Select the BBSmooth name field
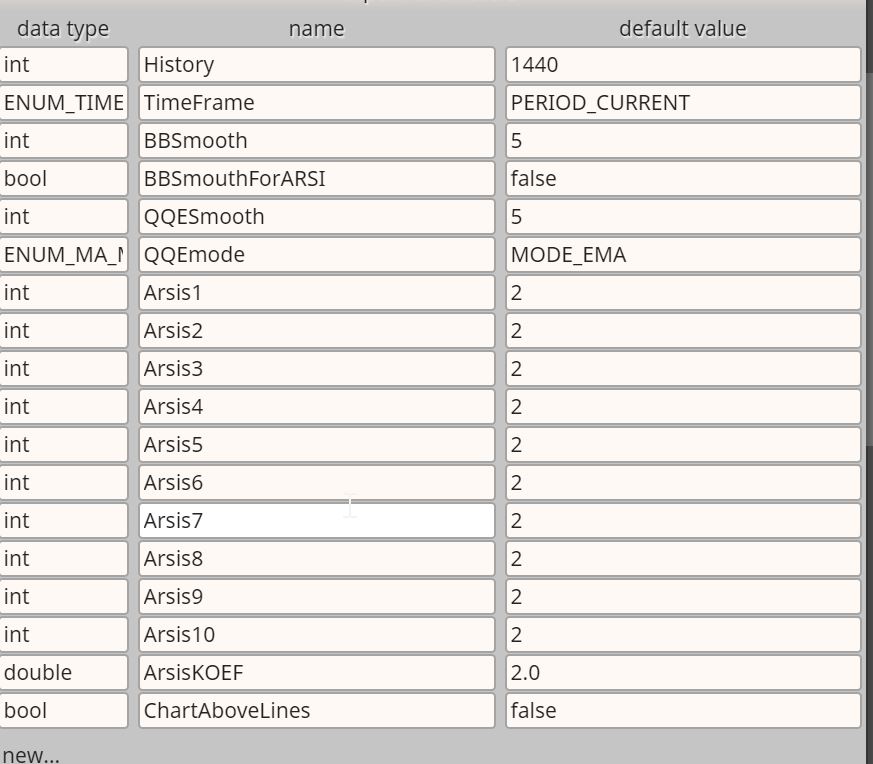873x764 pixels. tap(316, 140)
